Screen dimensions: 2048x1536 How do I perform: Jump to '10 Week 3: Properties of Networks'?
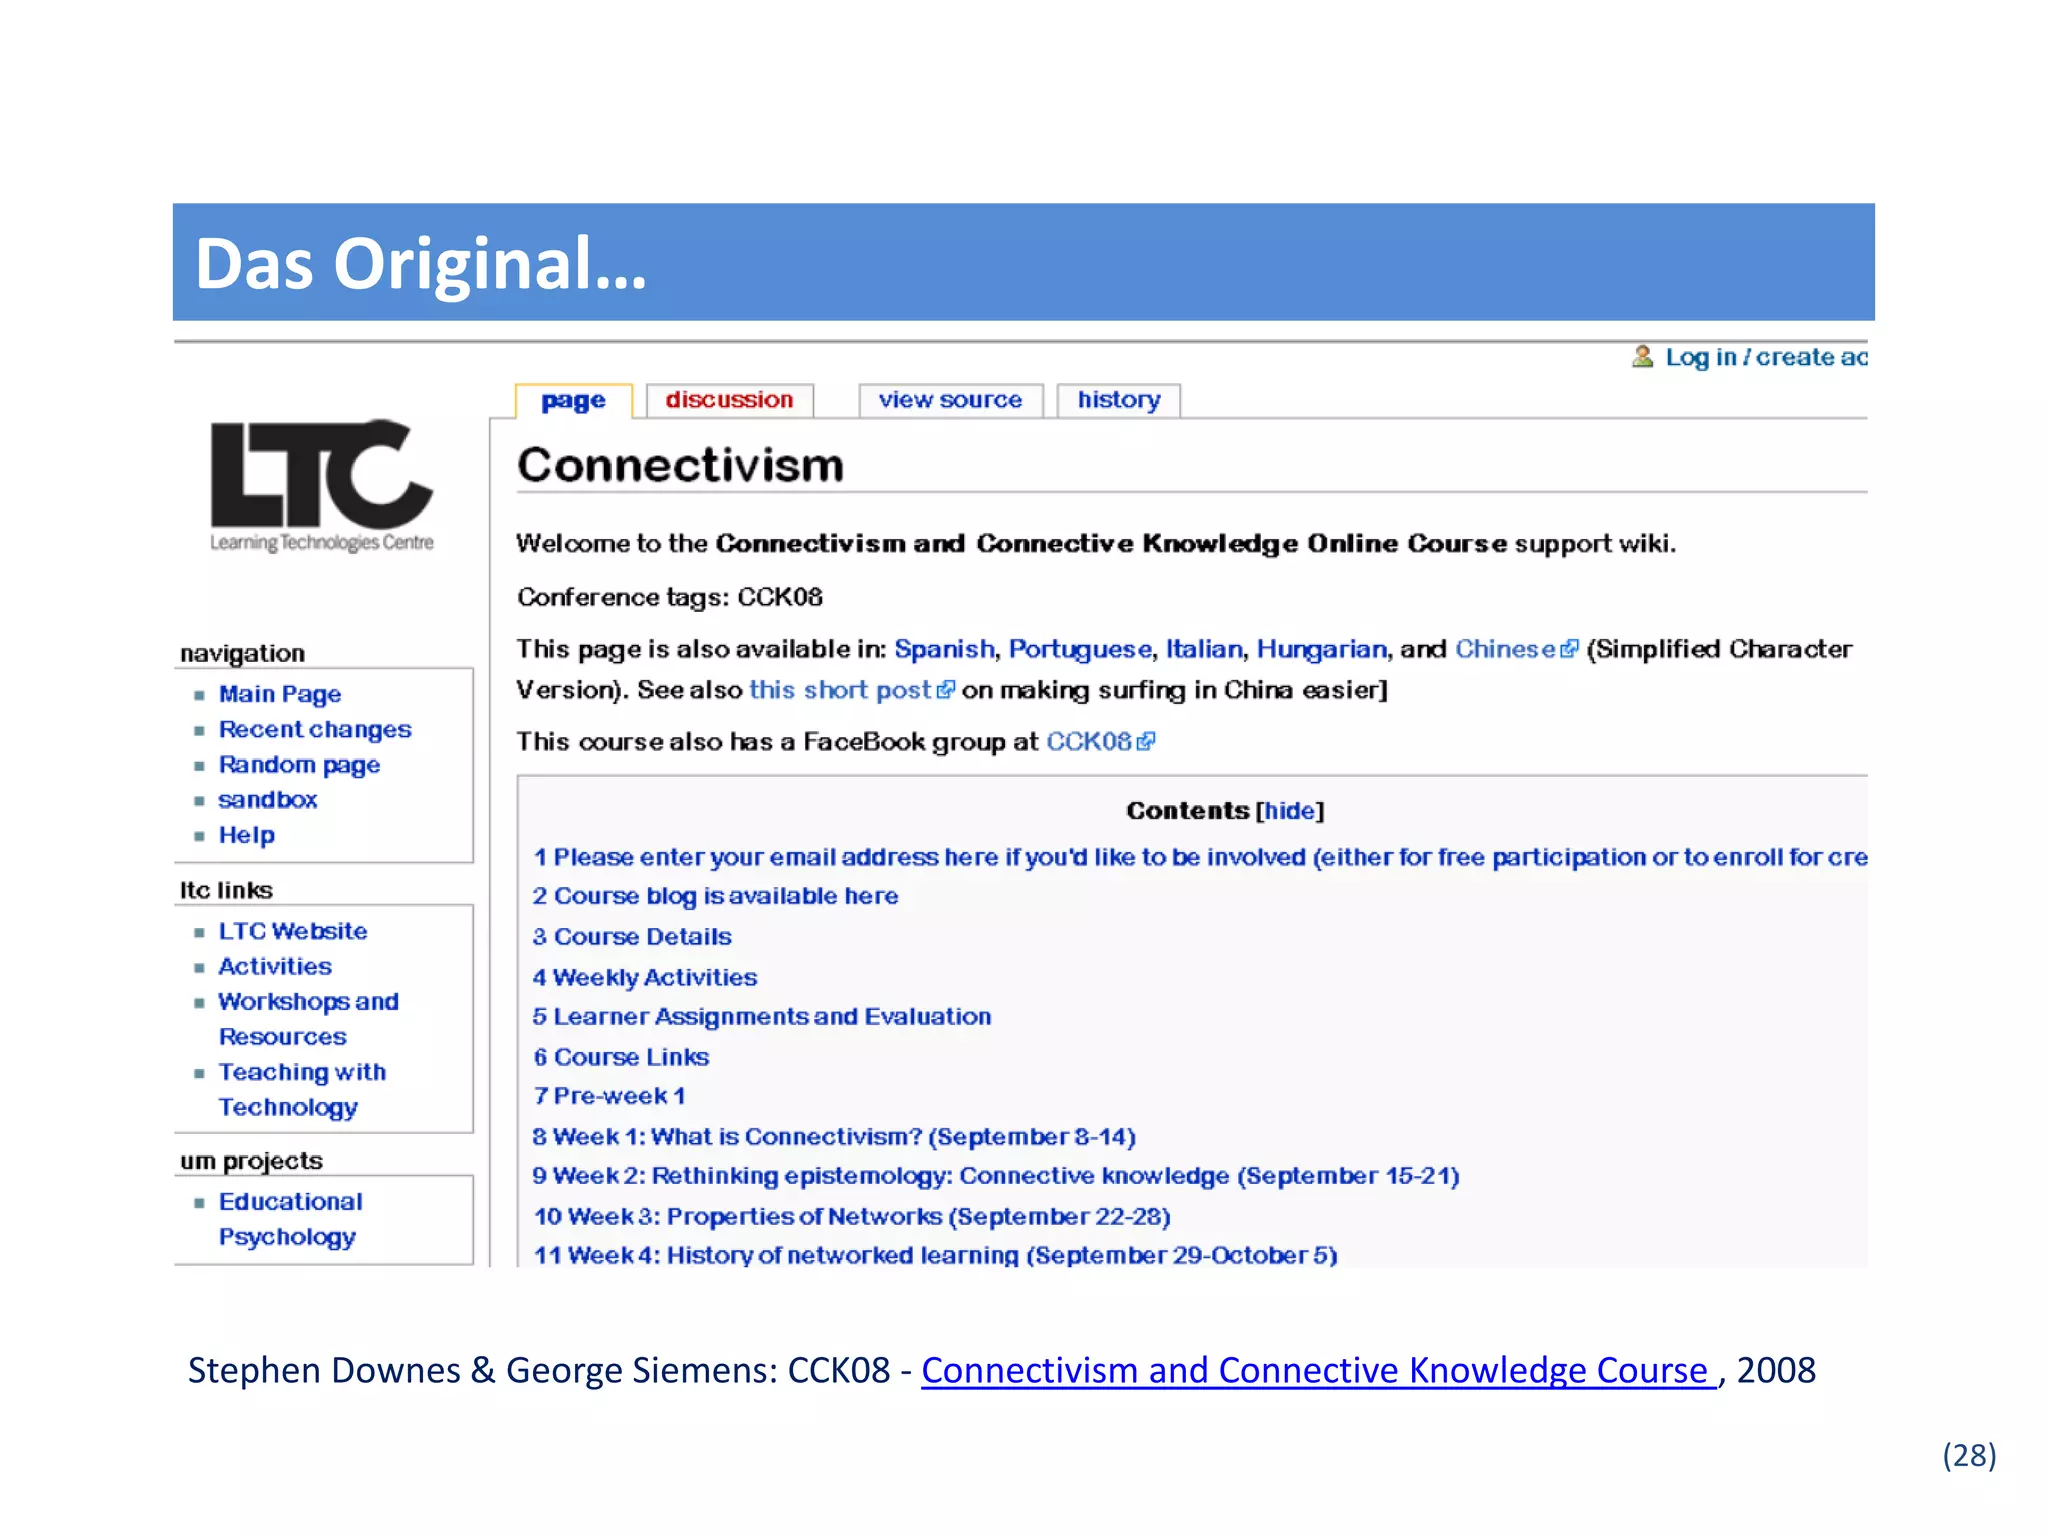852,1217
